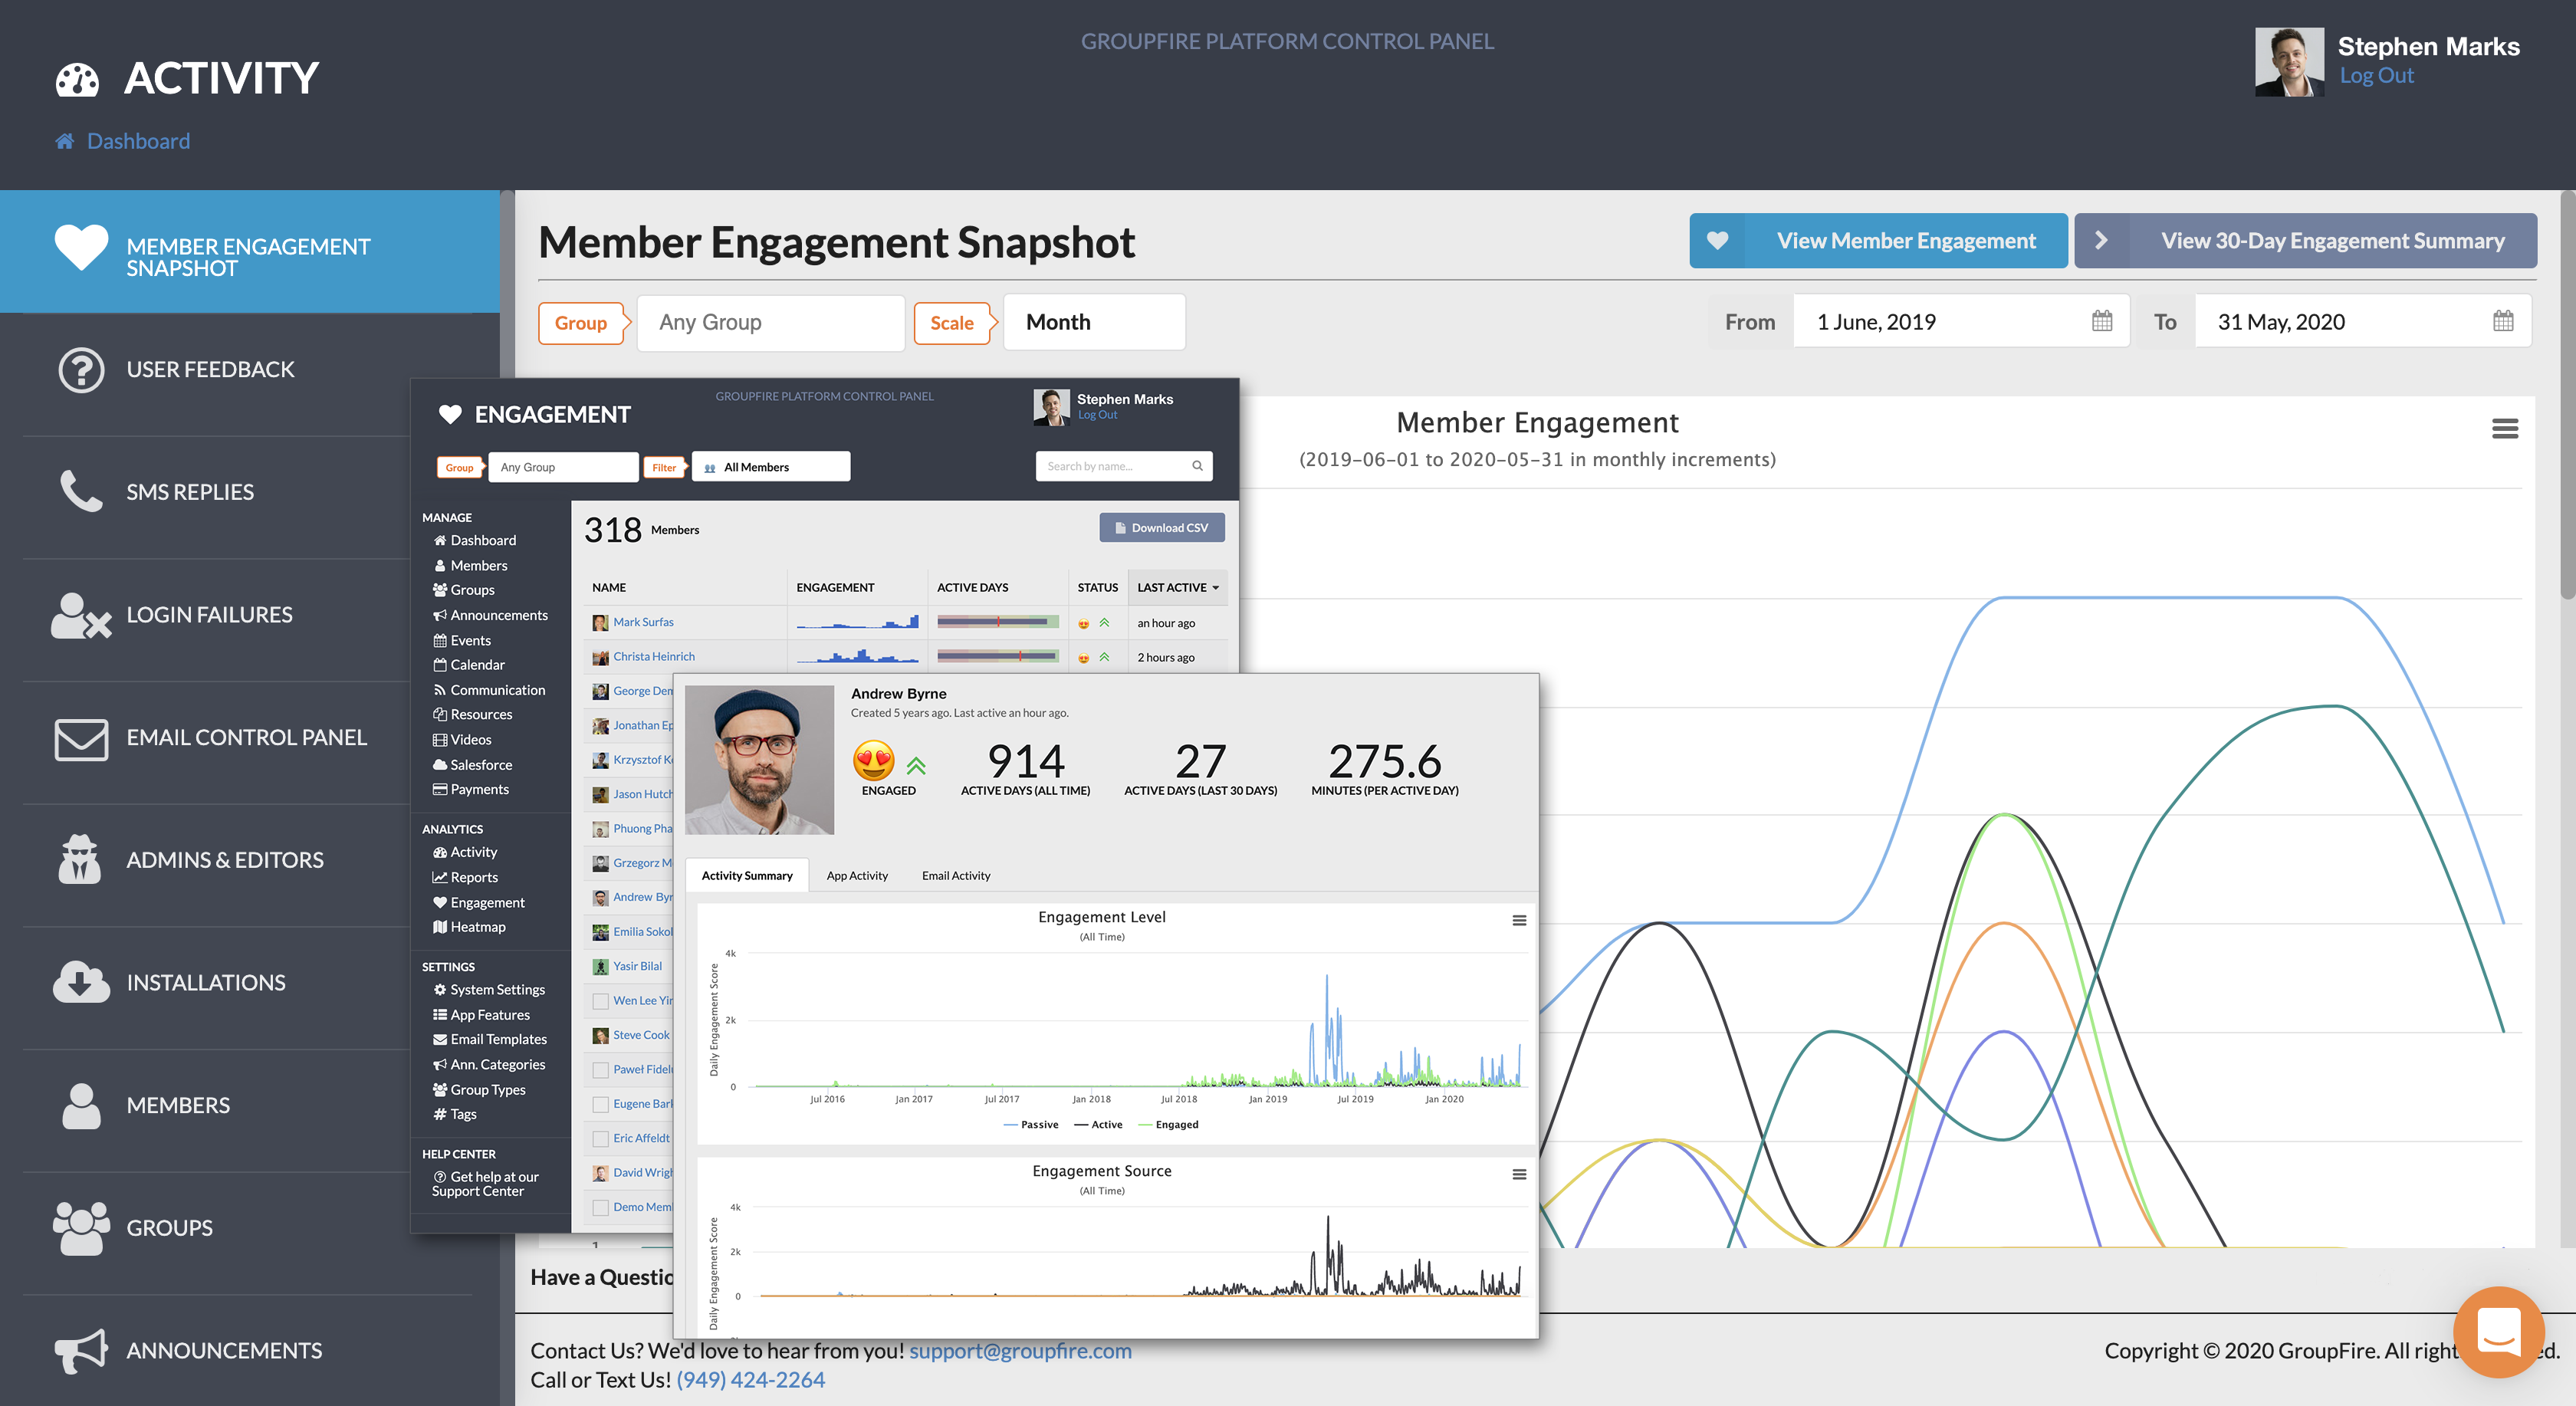The image size is (2576, 1406).
Task: Open the Any Group dropdown in Snapshot
Action: pos(770,323)
